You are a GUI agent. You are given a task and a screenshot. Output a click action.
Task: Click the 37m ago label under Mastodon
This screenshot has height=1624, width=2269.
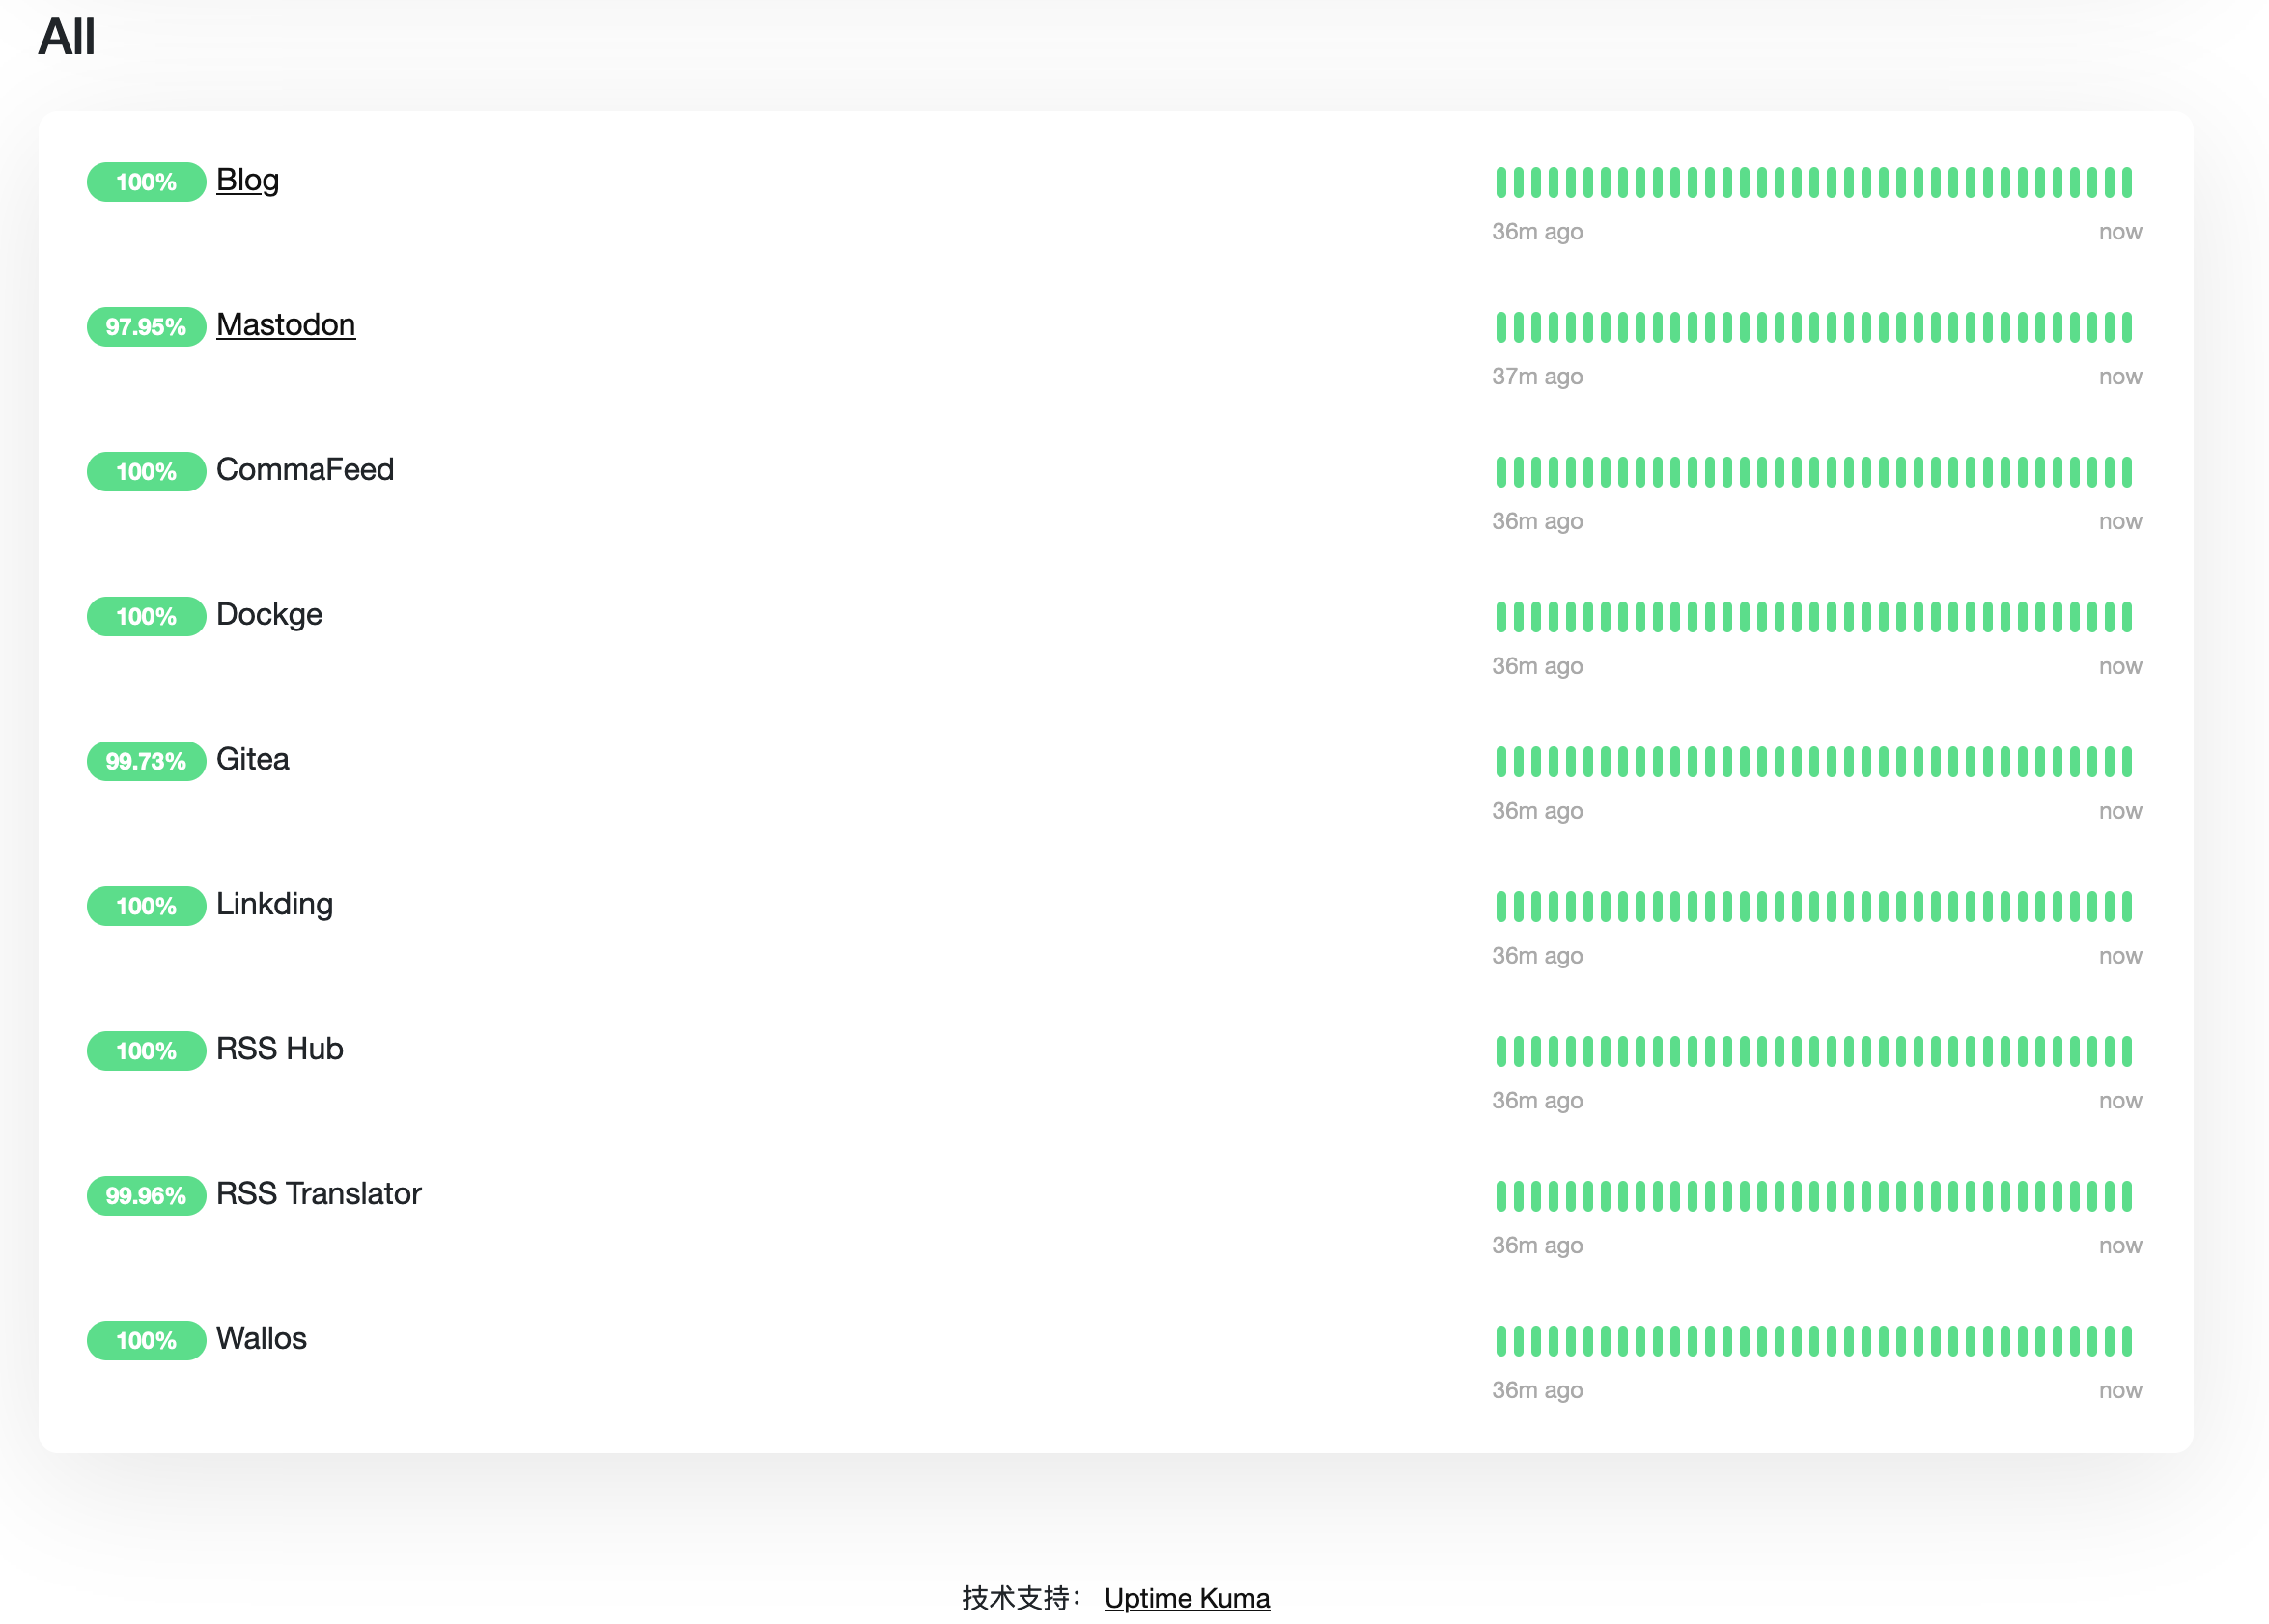pyautogui.click(x=1537, y=377)
